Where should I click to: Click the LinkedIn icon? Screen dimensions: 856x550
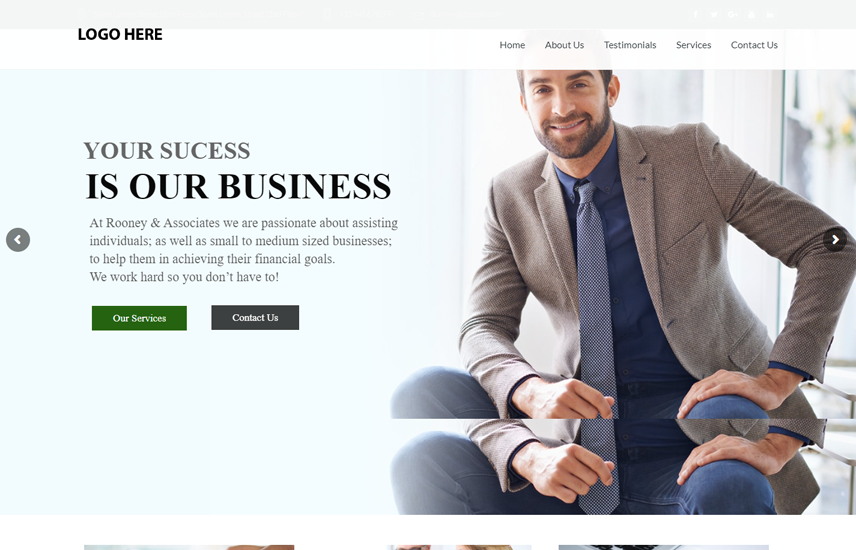[770, 15]
